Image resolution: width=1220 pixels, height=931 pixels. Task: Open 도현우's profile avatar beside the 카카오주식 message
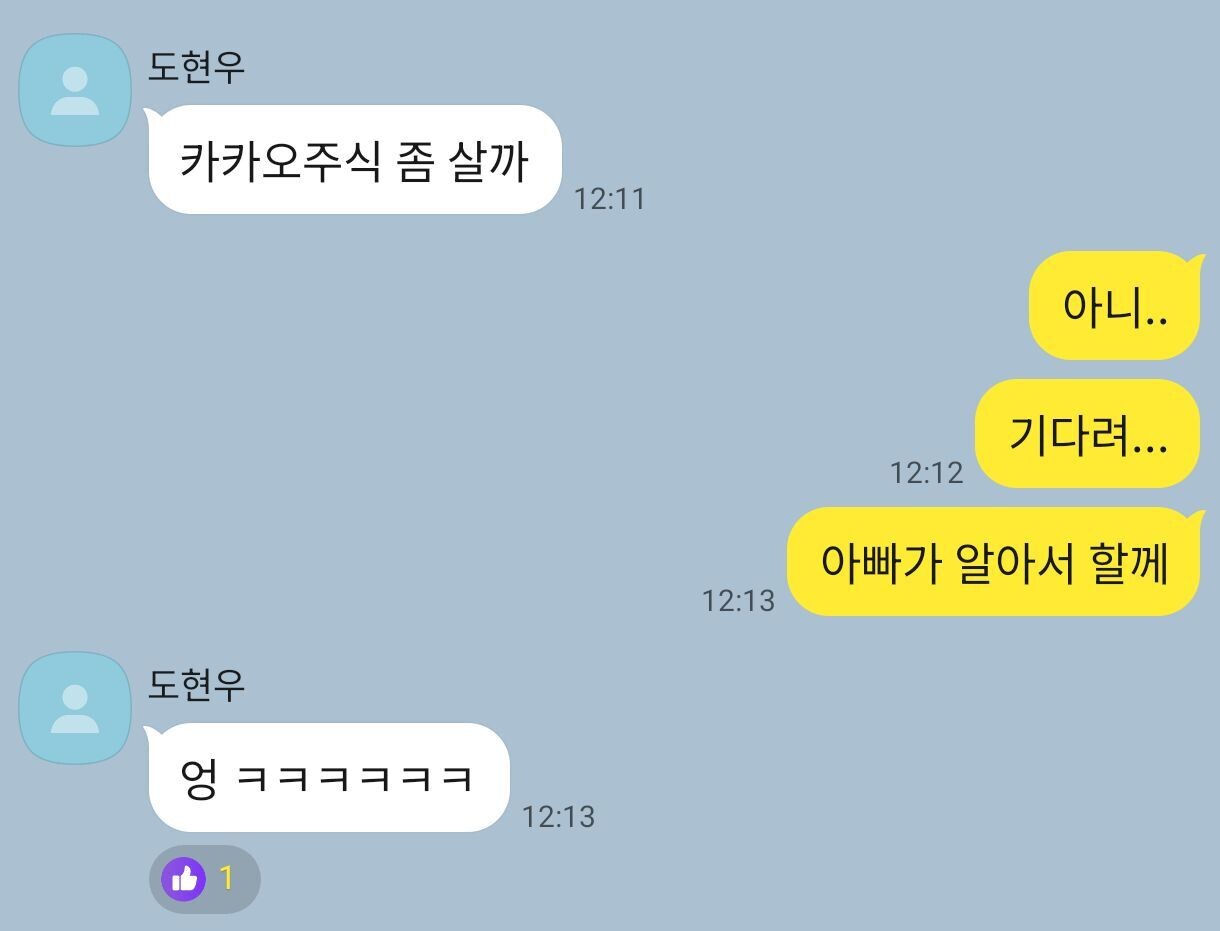(x=75, y=90)
